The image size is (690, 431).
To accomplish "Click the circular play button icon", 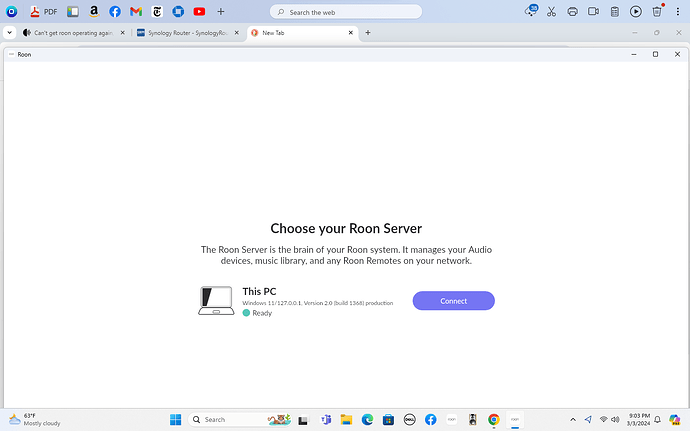I will pos(636,12).
